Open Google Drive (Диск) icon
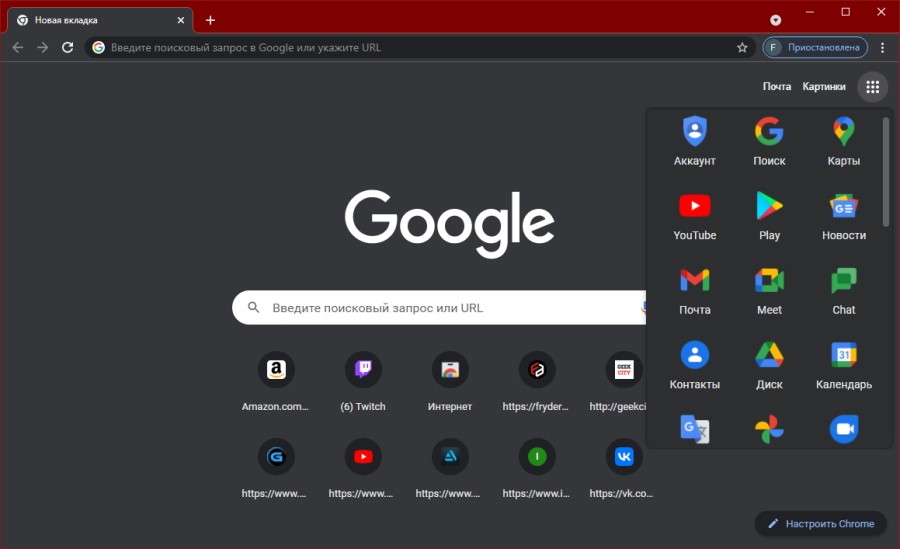The height and width of the screenshot is (549, 900). pyautogui.click(x=769, y=355)
